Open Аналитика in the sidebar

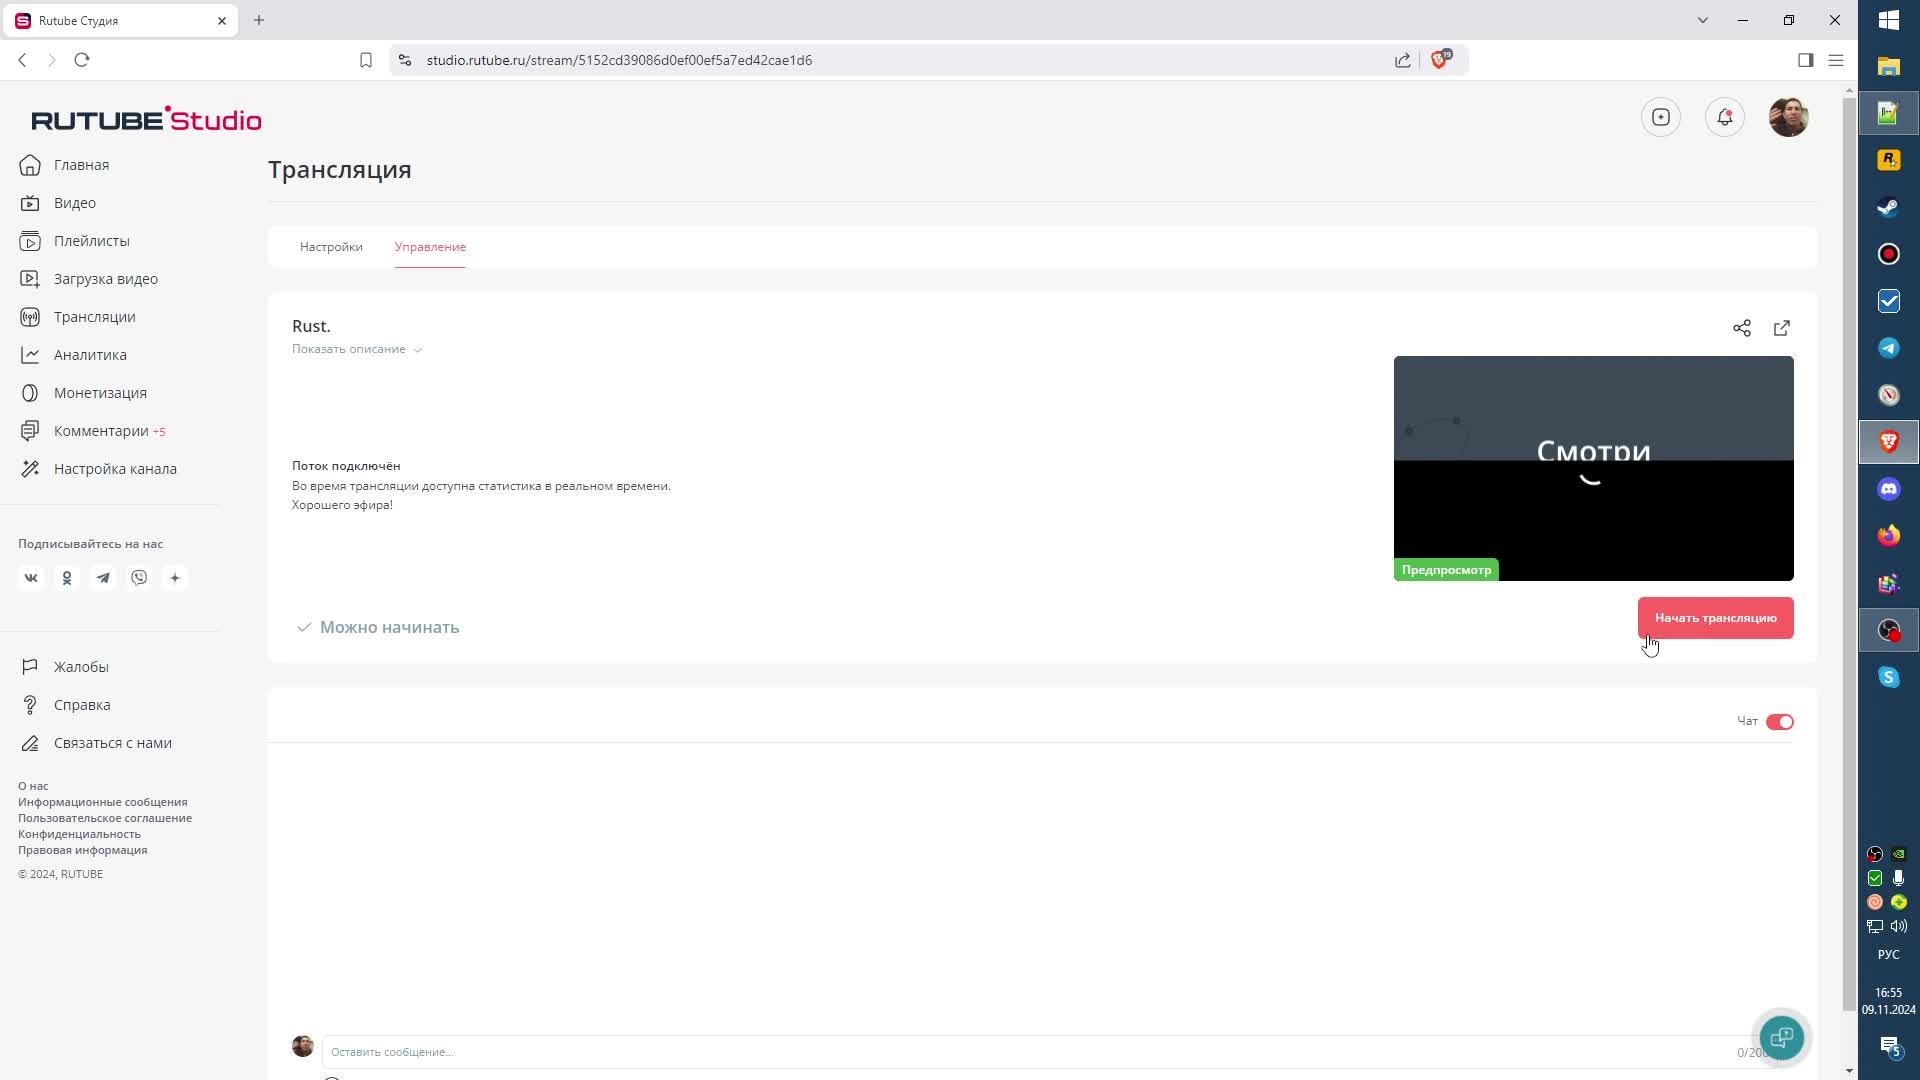[x=90, y=355]
